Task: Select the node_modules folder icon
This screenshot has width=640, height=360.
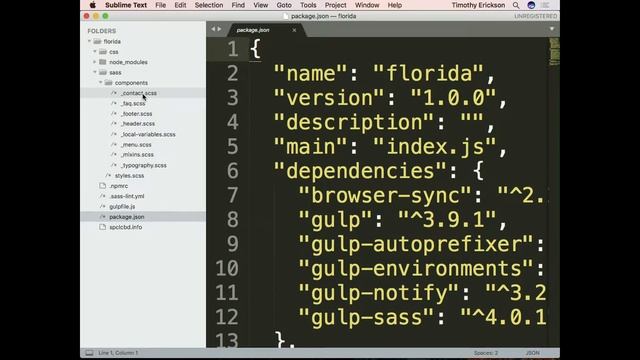Action: click(x=103, y=62)
